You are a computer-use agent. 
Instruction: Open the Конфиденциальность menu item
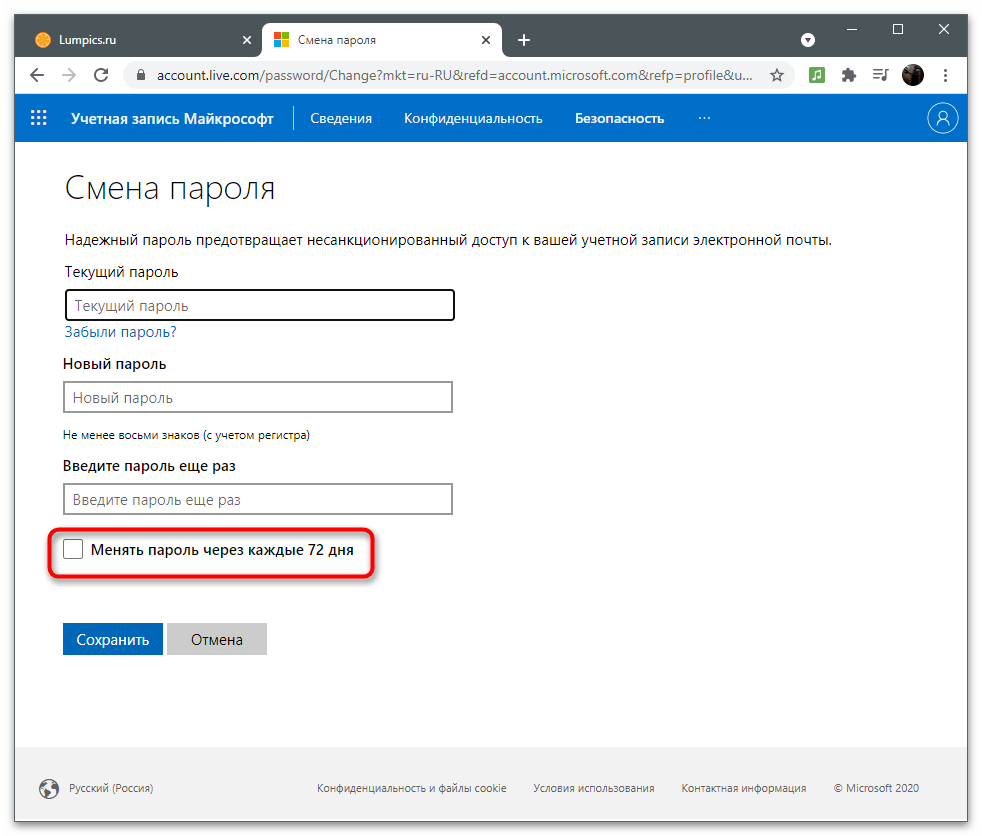coord(473,118)
